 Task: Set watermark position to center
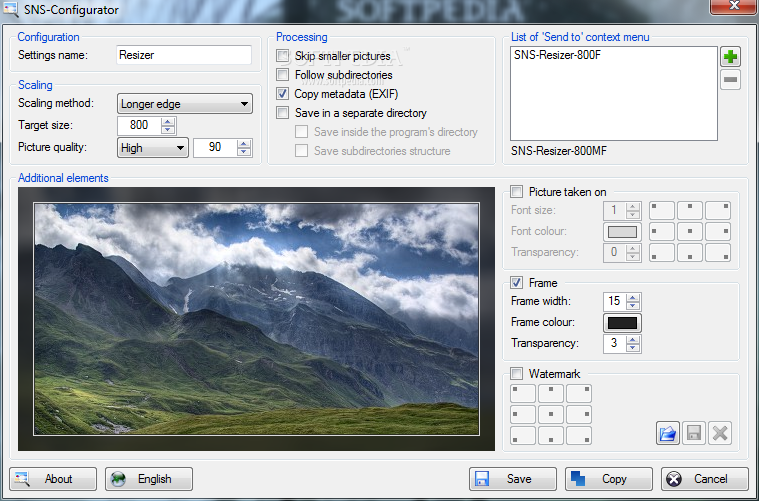pyautogui.click(x=551, y=415)
